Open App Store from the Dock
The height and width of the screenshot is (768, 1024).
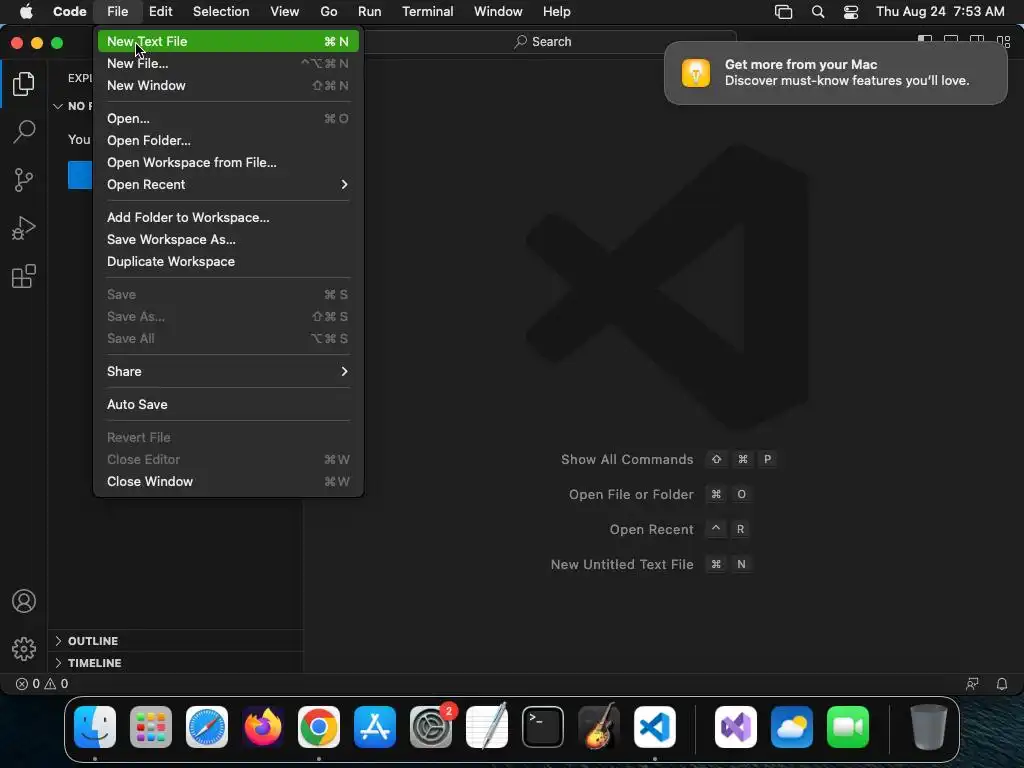click(x=375, y=727)
